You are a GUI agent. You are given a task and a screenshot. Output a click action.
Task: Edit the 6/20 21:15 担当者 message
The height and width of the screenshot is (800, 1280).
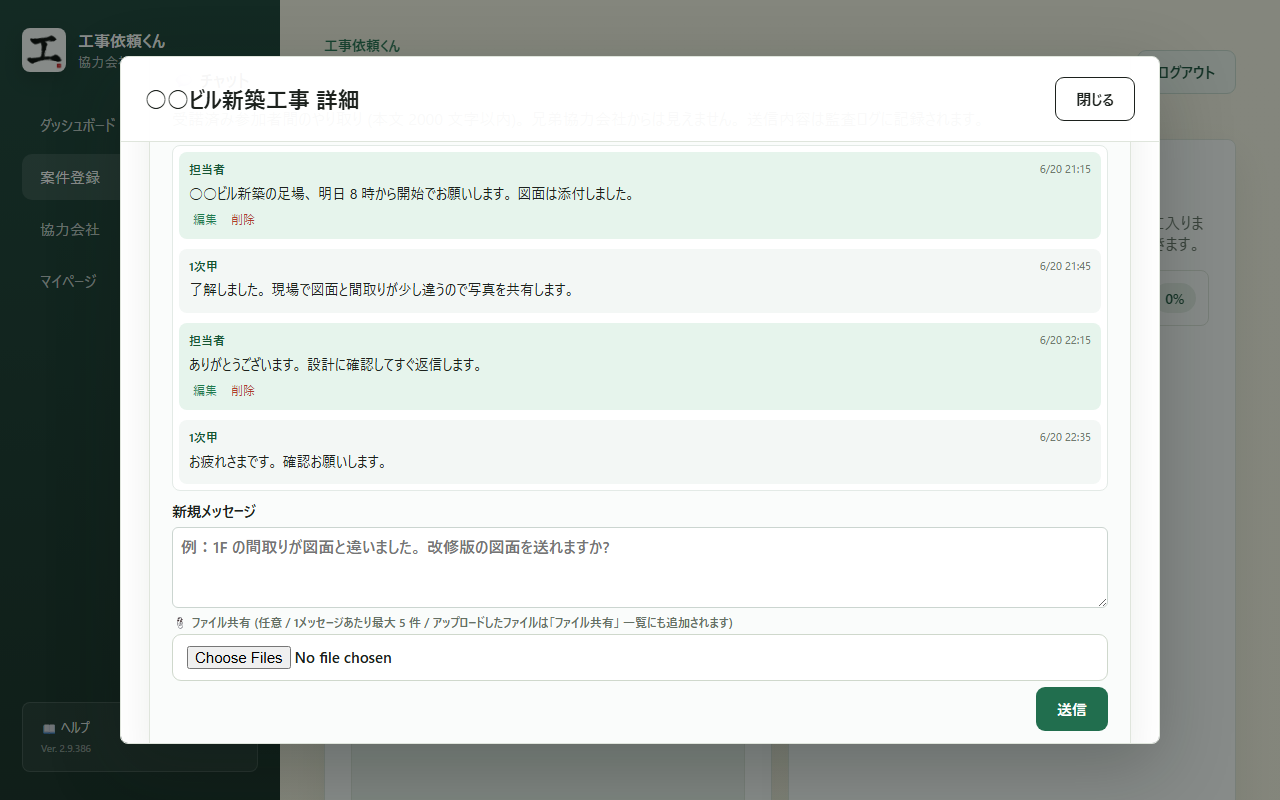coord(205,220)
